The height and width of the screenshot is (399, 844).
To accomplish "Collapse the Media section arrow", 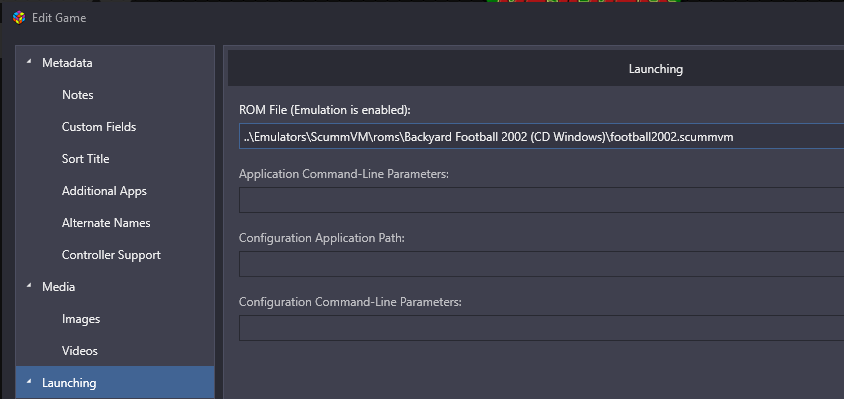I will click(29, 286).
